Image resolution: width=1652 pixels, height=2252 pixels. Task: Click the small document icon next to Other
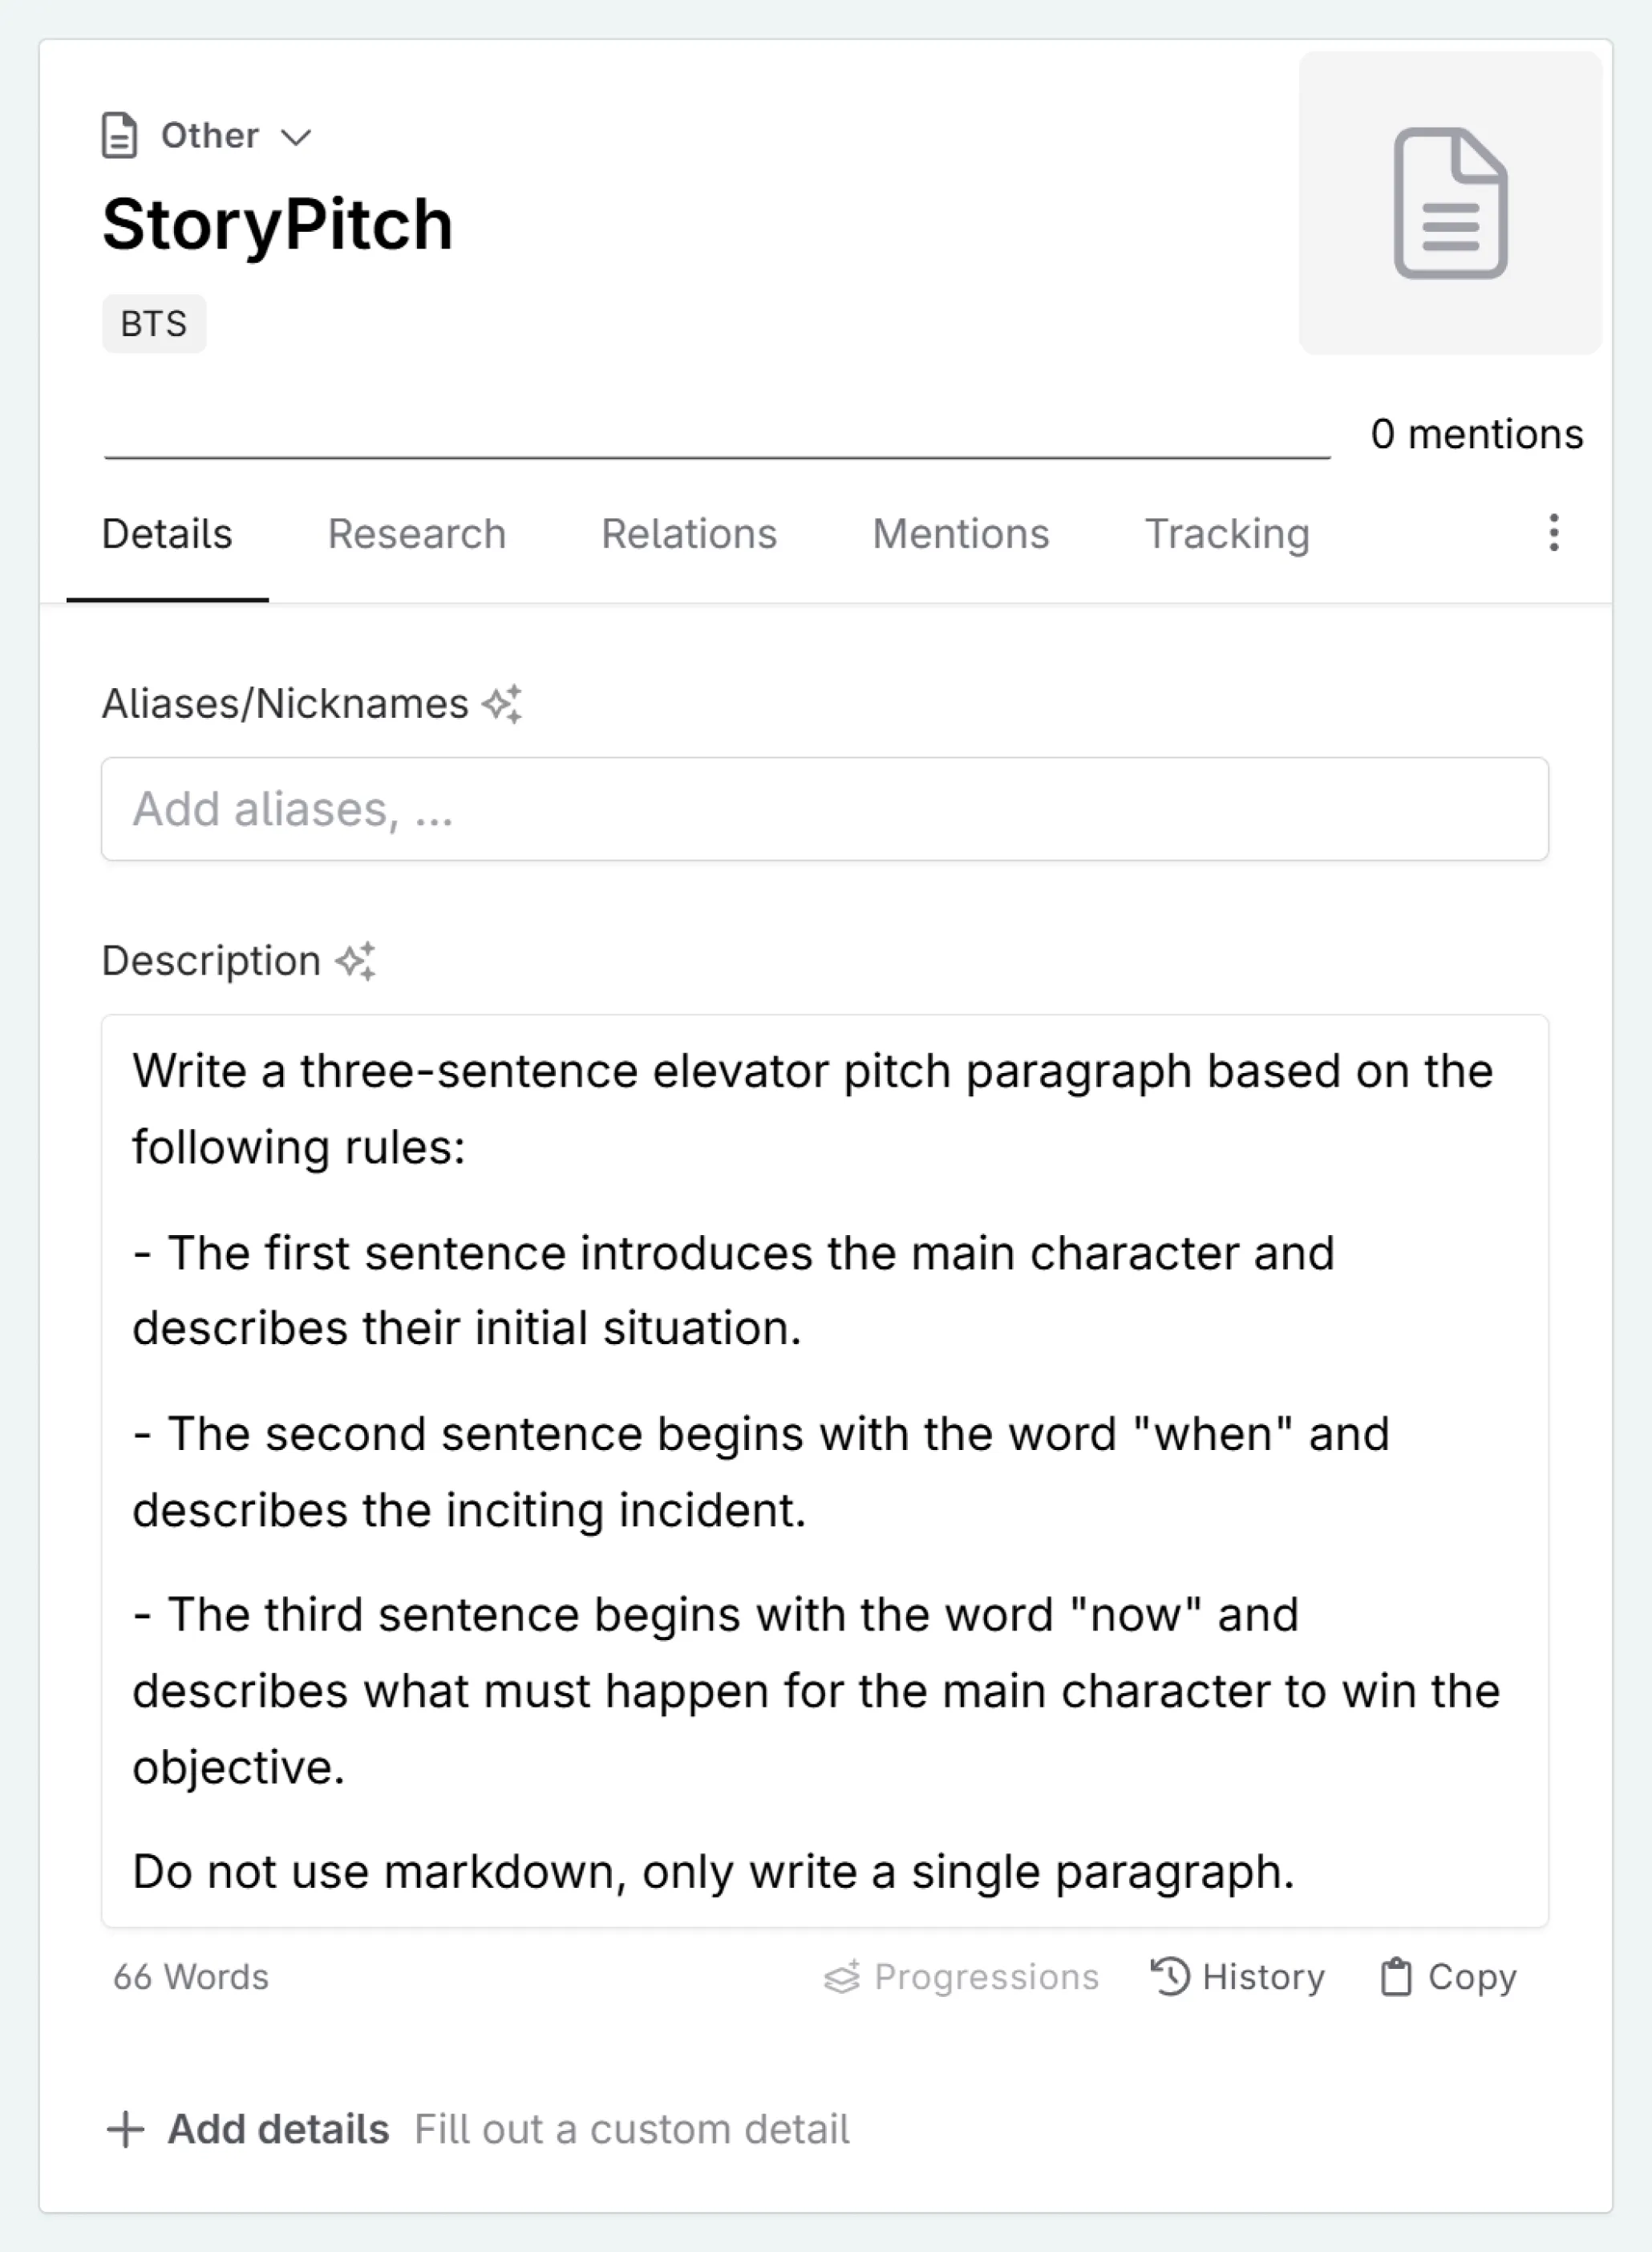pyautogui.click(x=120, y=135)
